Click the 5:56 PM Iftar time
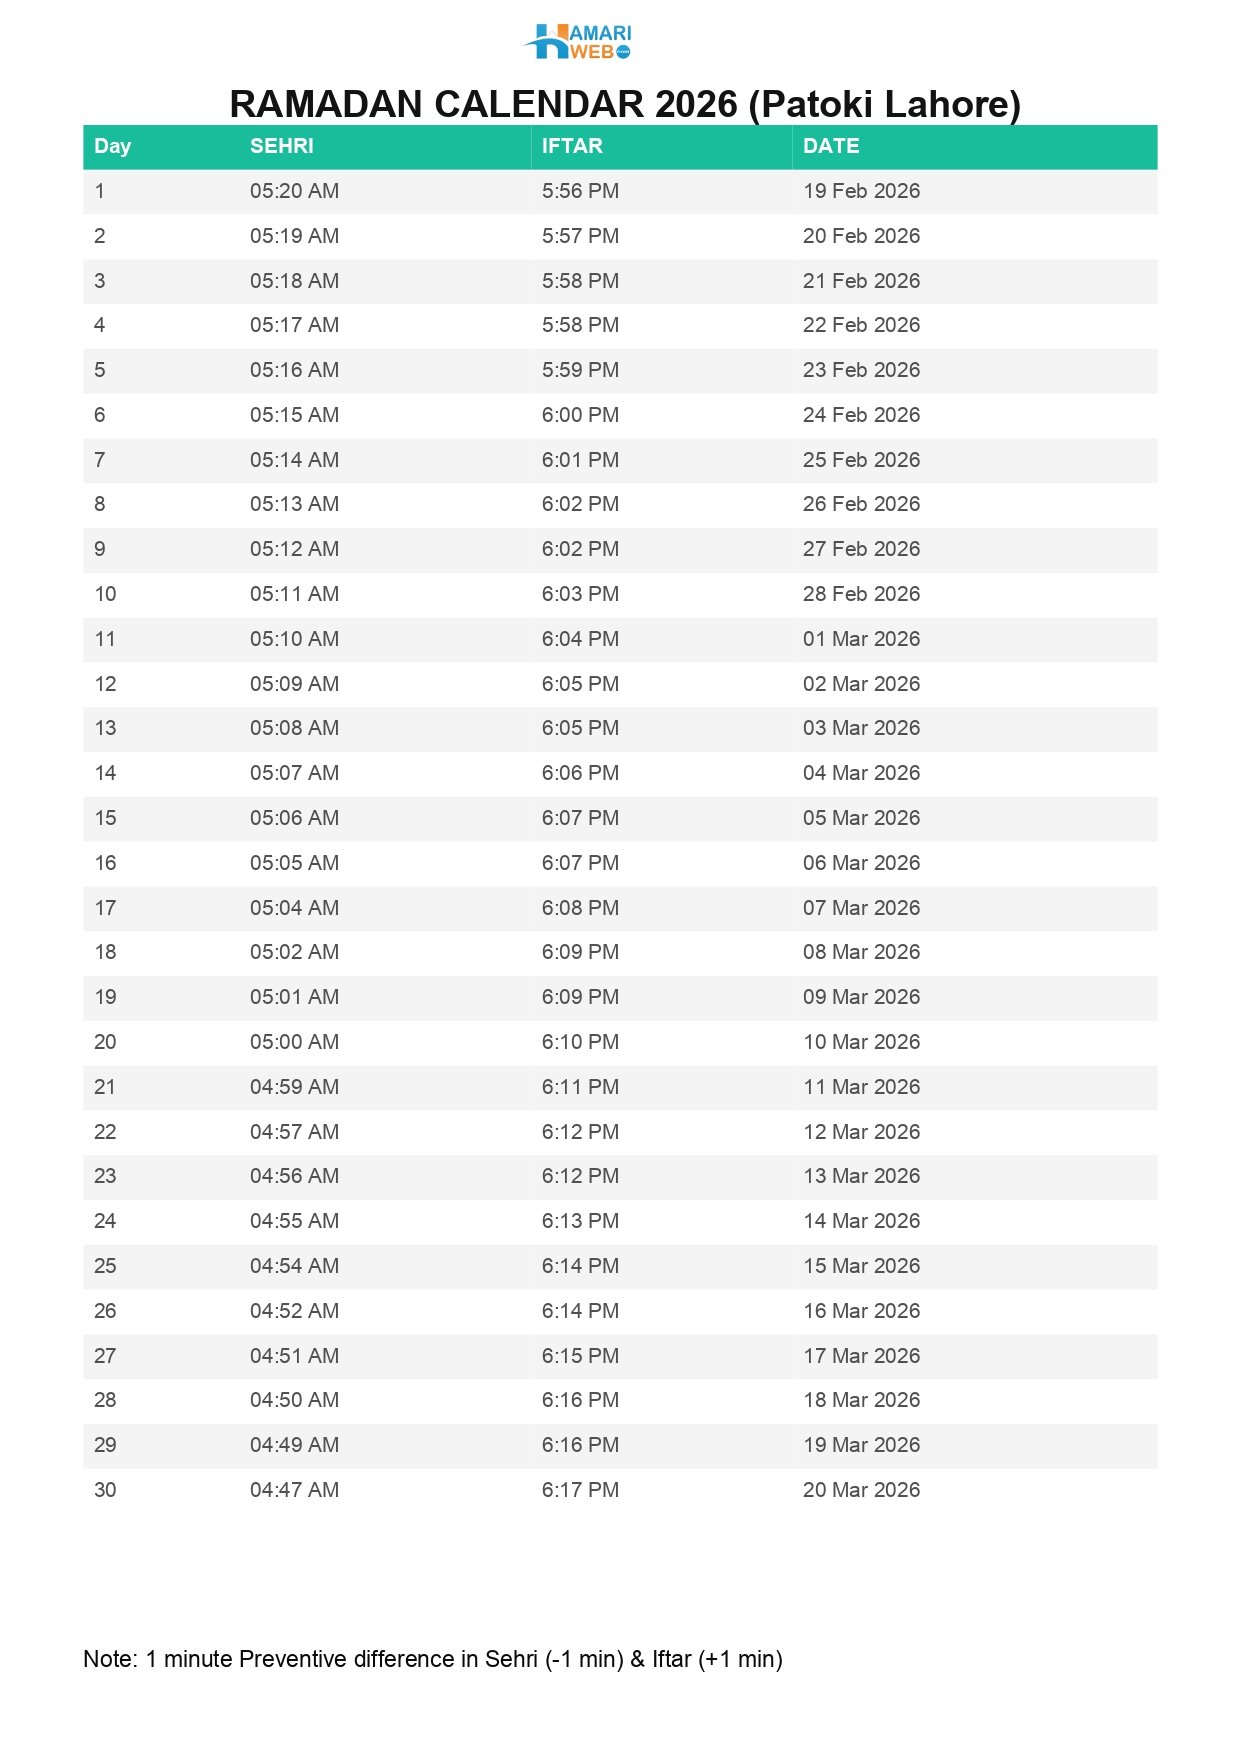 (580, 191)
